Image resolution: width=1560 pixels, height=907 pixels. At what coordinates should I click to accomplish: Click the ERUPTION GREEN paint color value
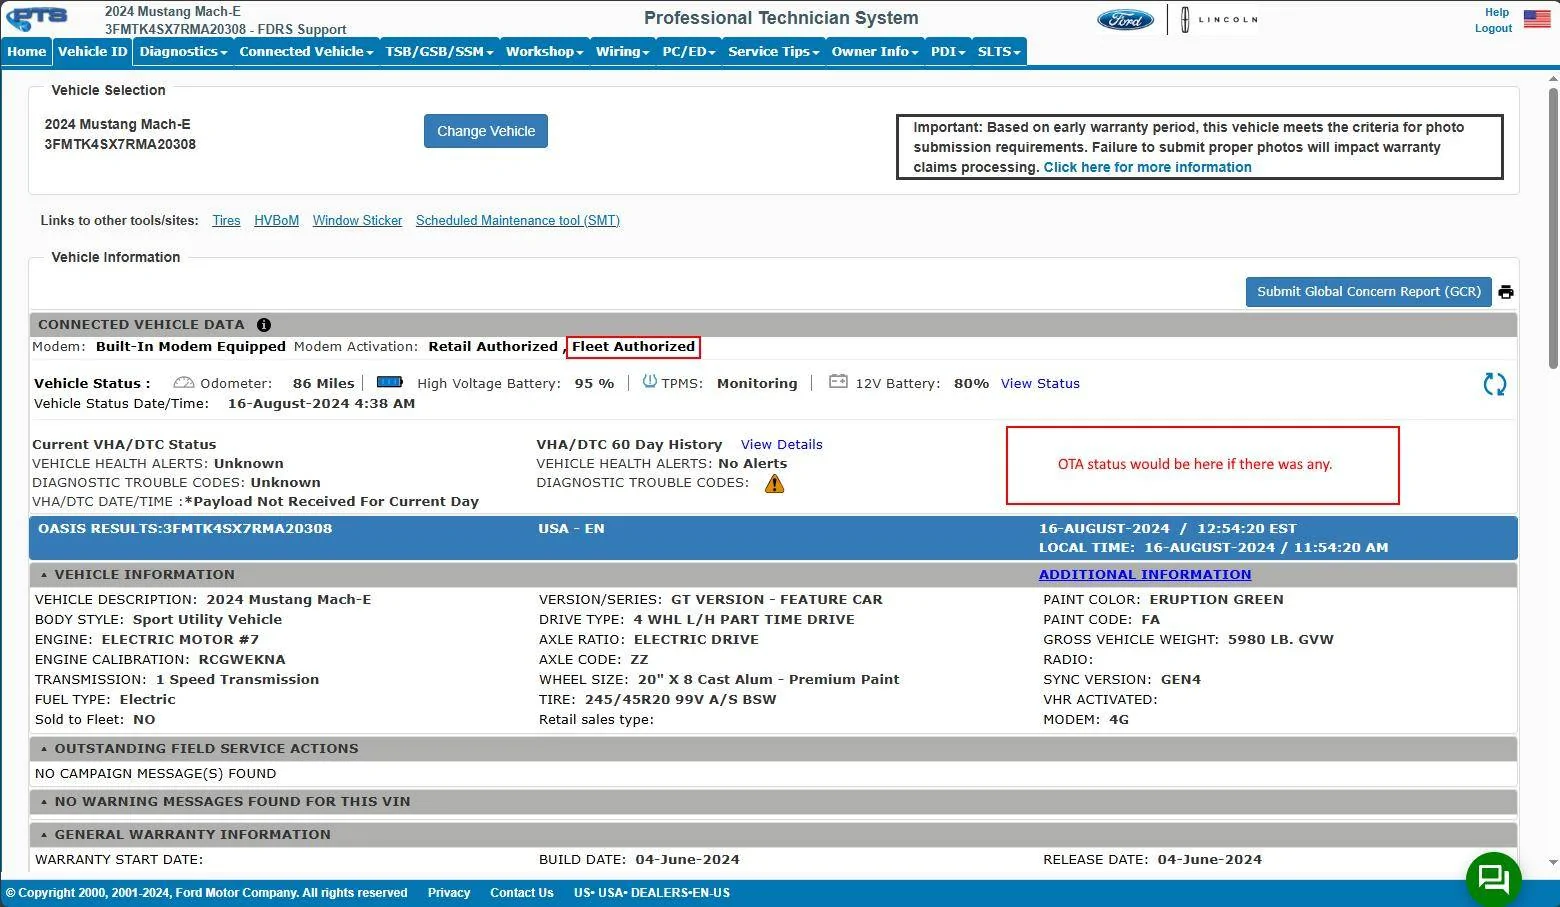1216,600
